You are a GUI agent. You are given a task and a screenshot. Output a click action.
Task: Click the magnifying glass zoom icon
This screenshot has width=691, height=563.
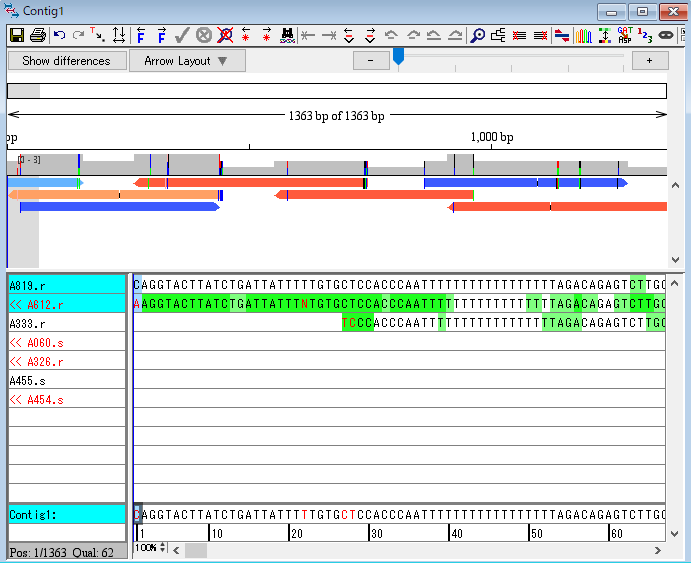click(x=477, y=35)
